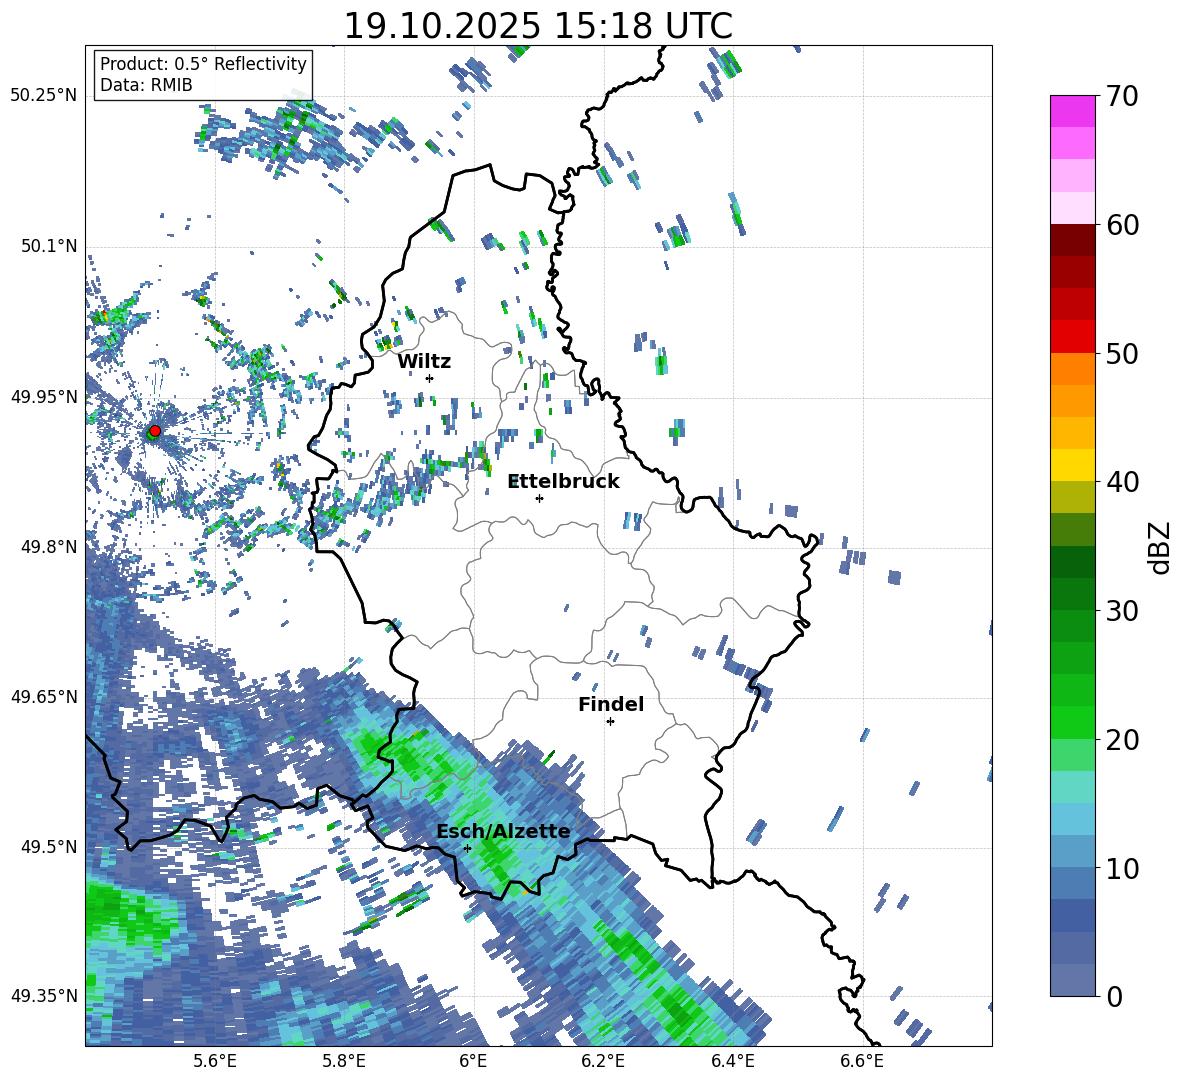Image resolution: width=1184 pixels, height=1081 pixels.
Task: Click the 50.1°N latitude label
Action: [49, 246]
